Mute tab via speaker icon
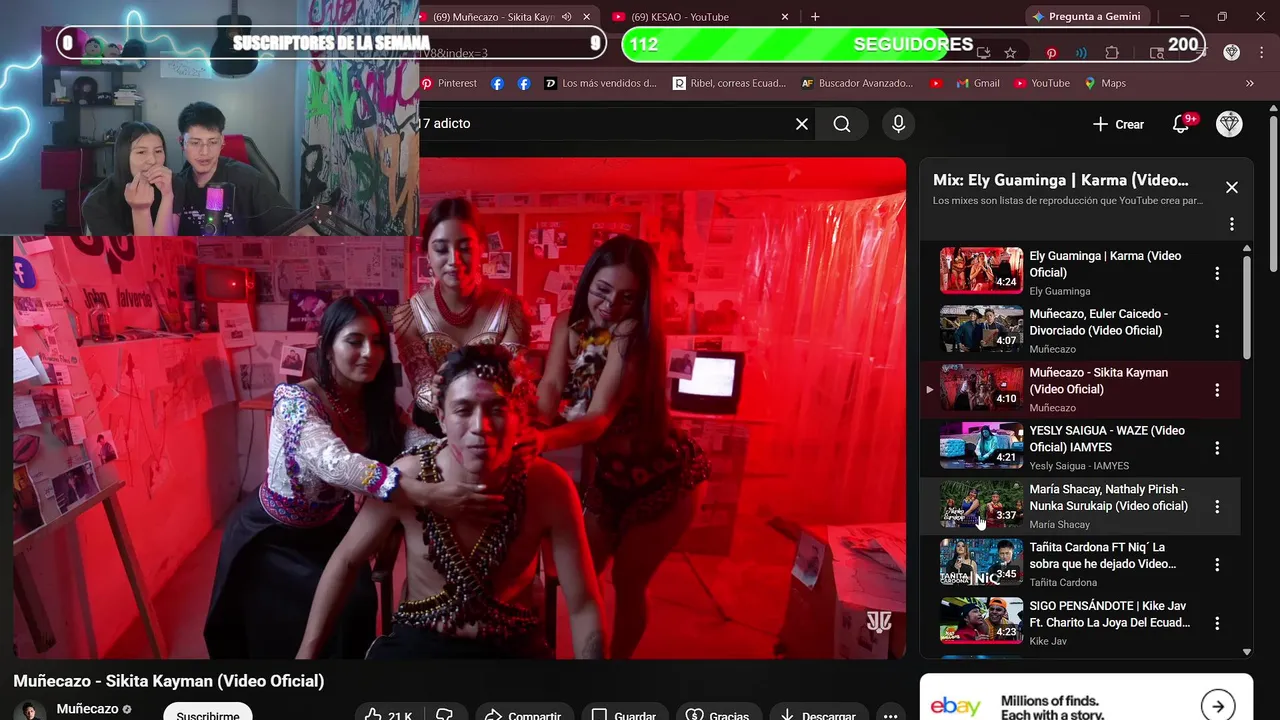Screen dimensions: 1280x720 point(567,17)
